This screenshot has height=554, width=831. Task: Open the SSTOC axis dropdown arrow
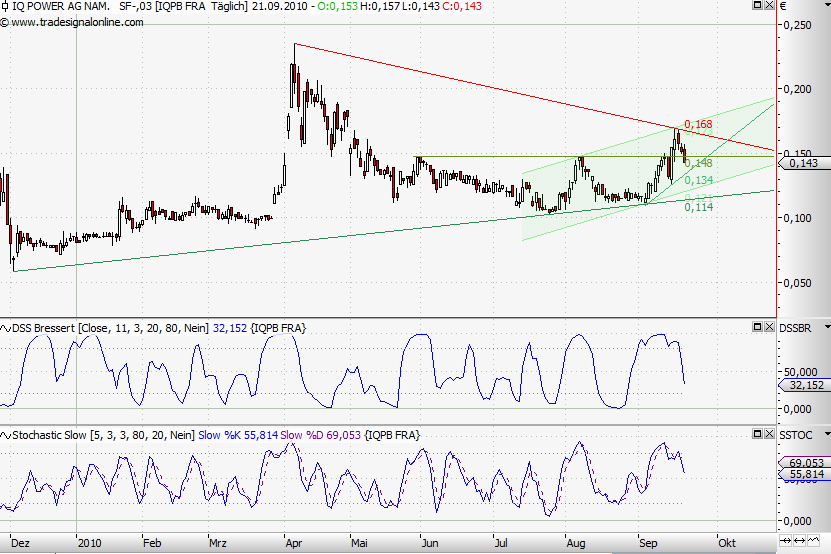tap(827, 435)
